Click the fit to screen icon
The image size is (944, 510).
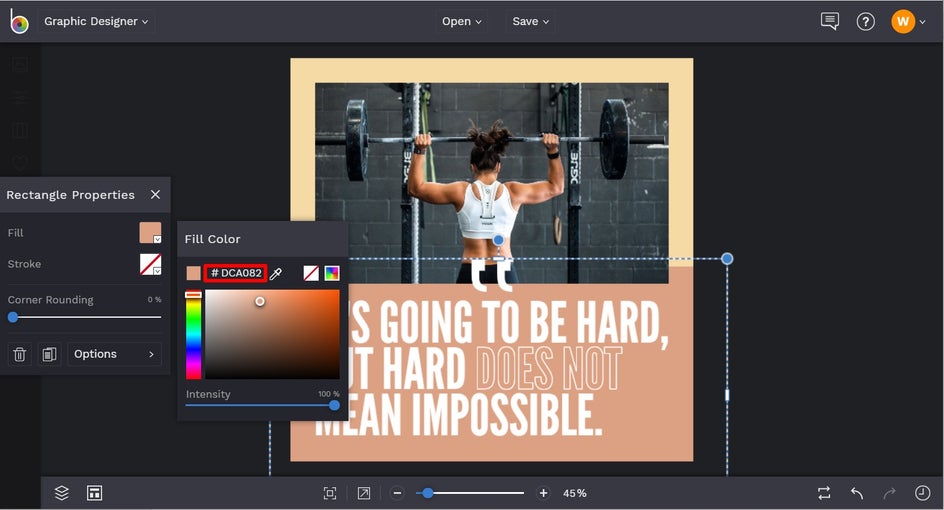(330, 493)
